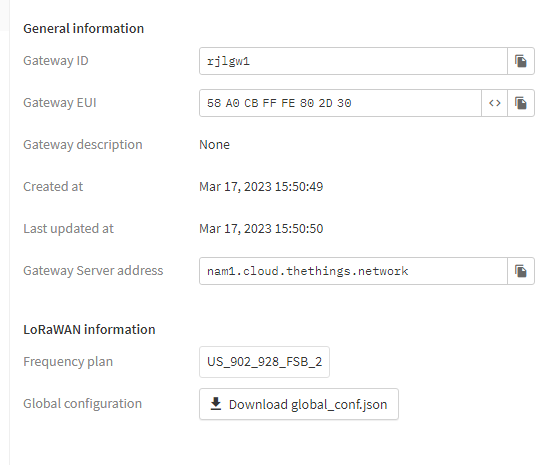Click the LoRaWAN information heading

(x=89, y=330)
